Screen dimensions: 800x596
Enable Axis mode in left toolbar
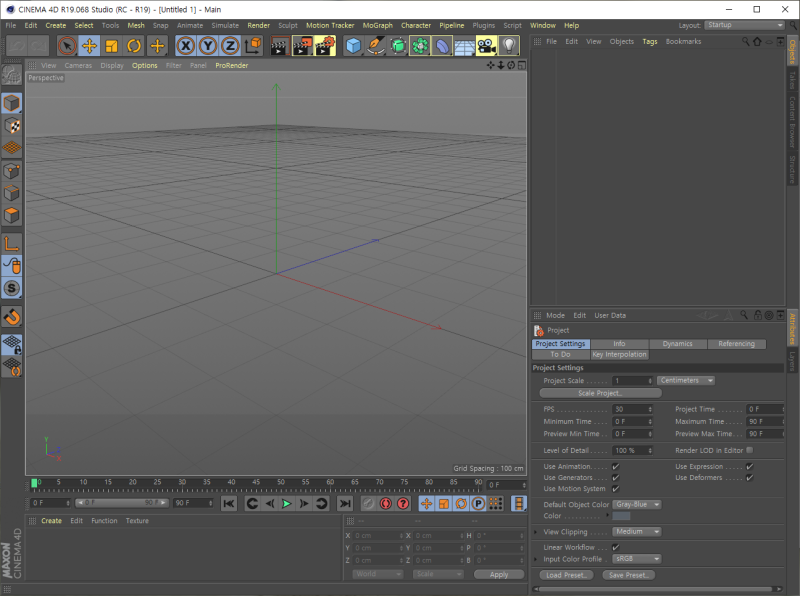[11, 243]
